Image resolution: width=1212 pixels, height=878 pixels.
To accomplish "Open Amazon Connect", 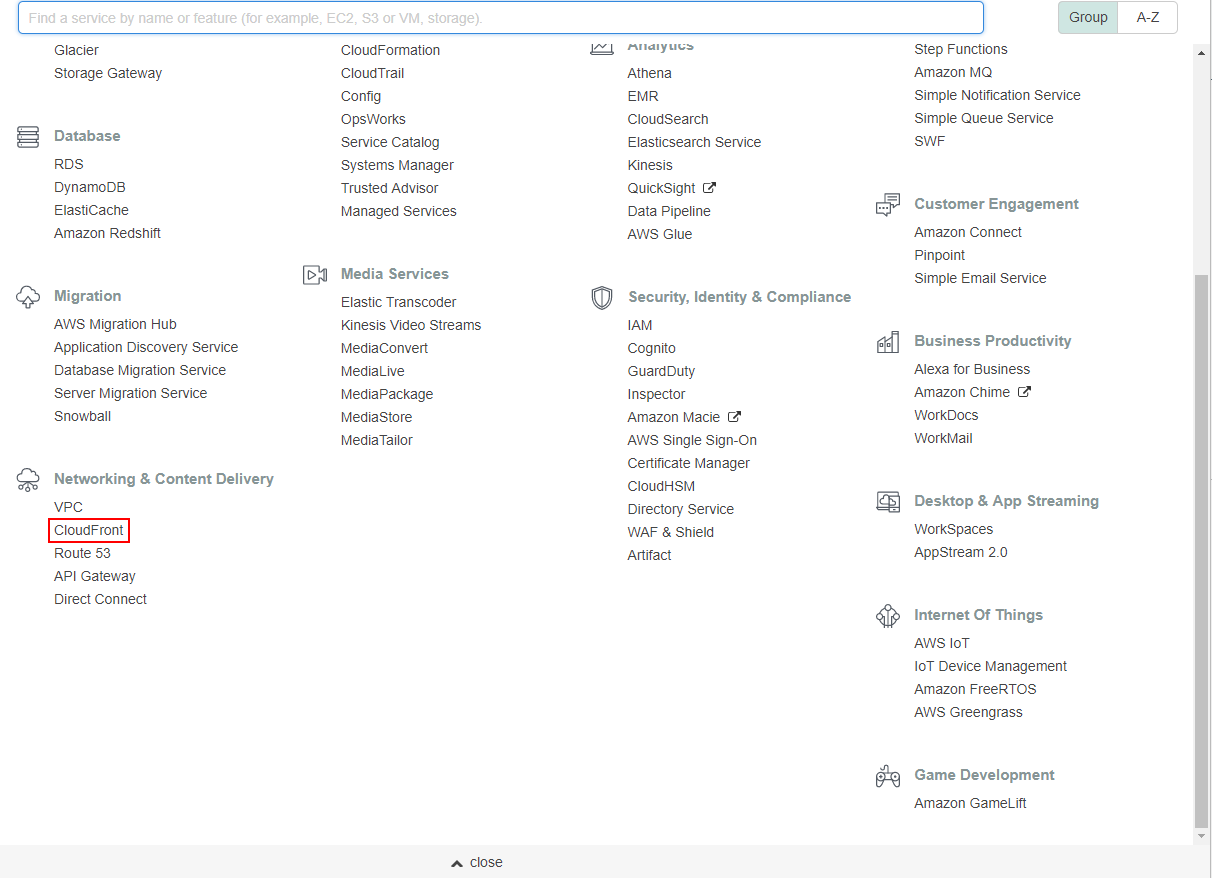I will pyautogui.click(x=968, y=232).
